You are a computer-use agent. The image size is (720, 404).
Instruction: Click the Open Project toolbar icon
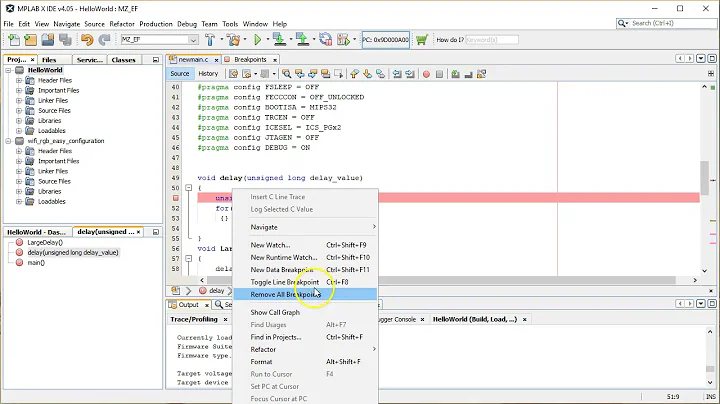(48, 40)
